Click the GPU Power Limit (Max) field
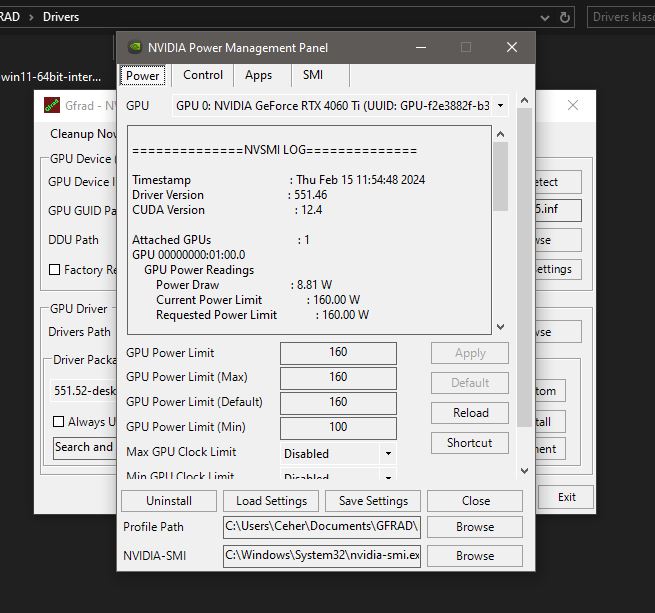Viewport: 655px width, 613px height. pyautogui.click(x=338, y=378)
